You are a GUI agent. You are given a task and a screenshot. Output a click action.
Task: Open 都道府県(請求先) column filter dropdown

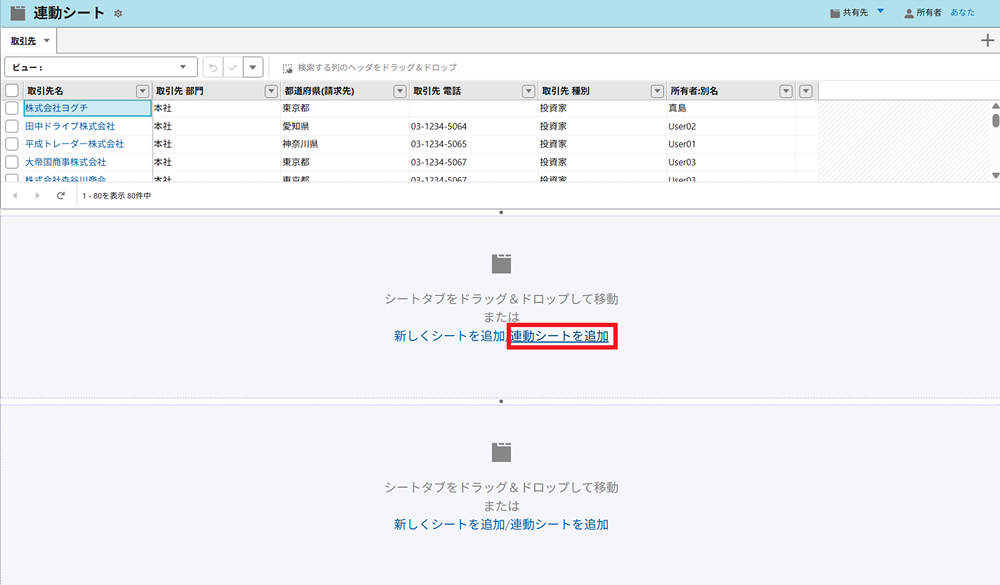[x=400, y=91]
